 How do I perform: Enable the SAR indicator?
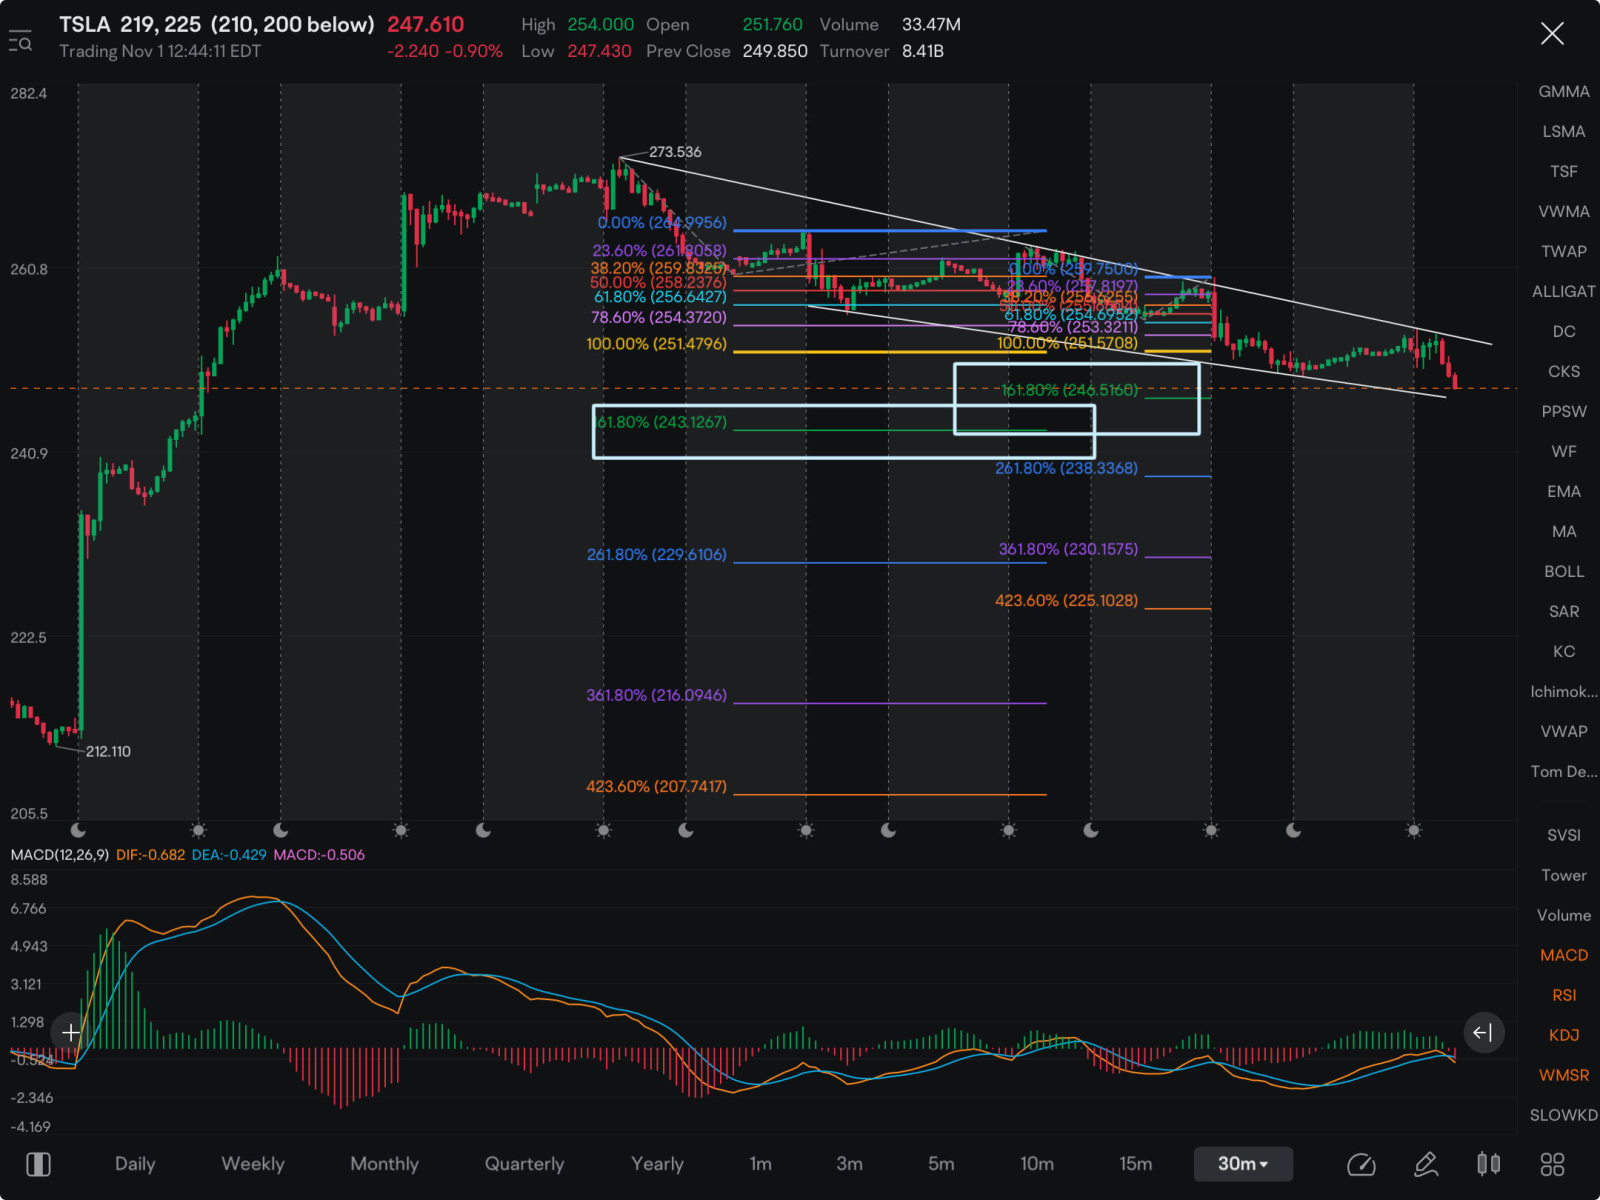click(x=1564, y=612)
